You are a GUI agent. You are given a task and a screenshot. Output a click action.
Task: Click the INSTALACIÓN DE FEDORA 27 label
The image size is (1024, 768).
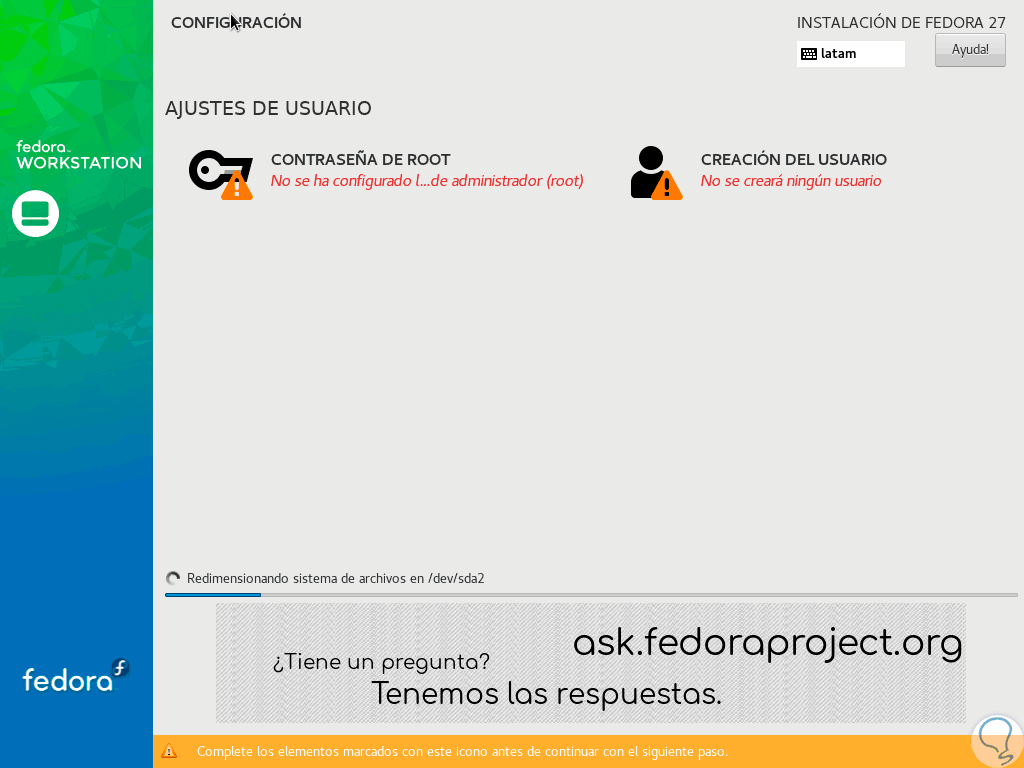pos(901,23)
